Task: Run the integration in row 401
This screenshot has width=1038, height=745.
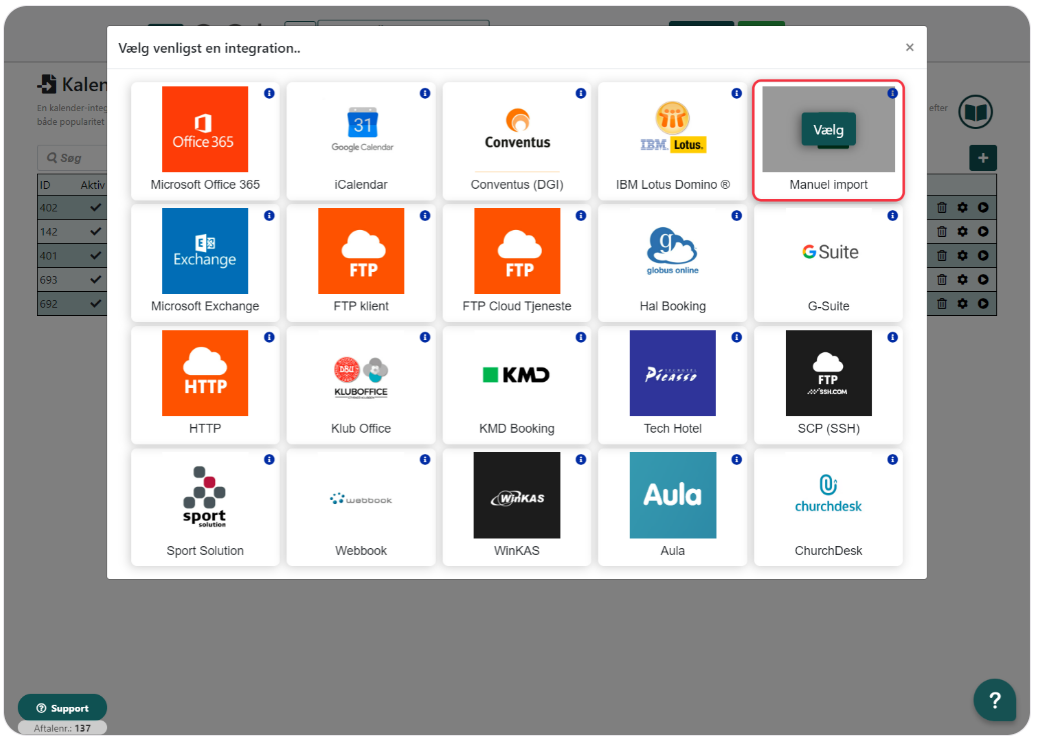Action: (983, 256)
